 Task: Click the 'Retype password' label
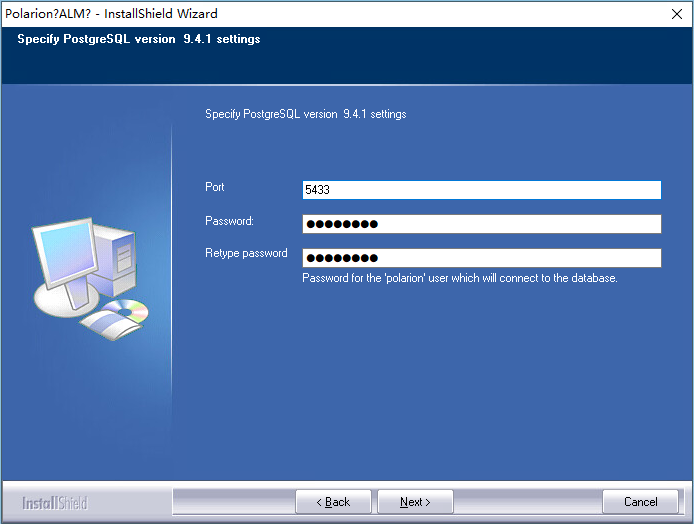click(246, 253)
